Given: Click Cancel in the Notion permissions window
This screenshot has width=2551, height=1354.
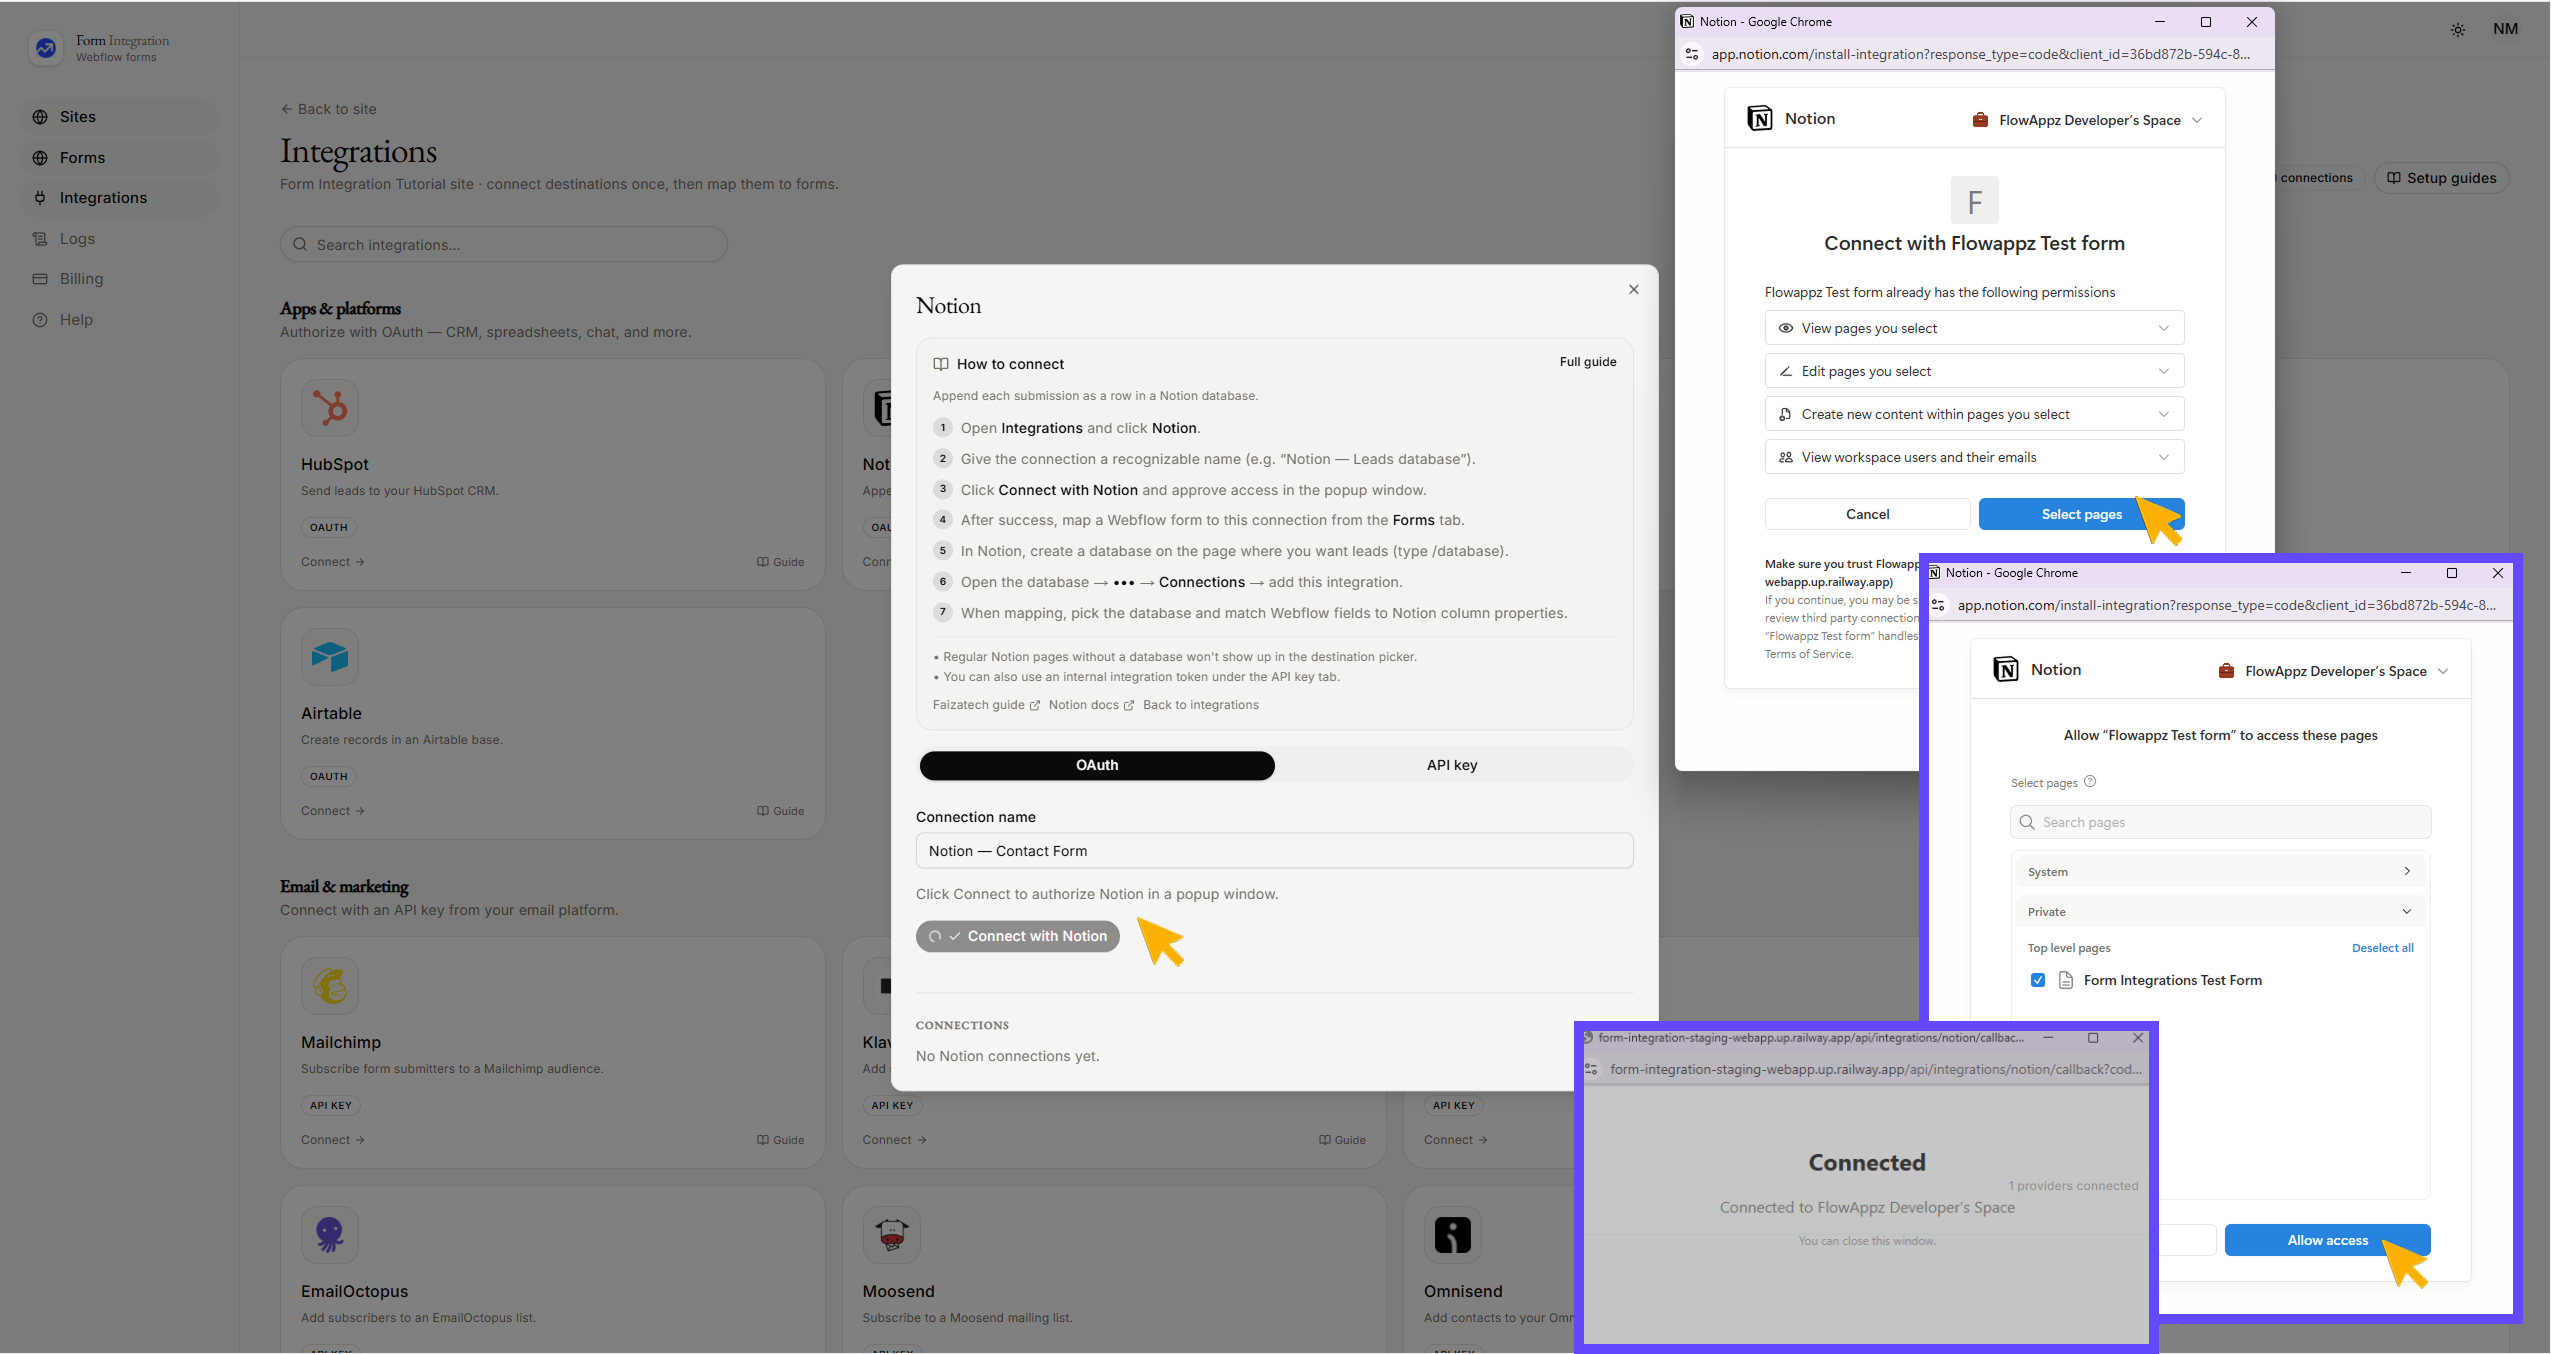Looking at the screenshot, I should tap(1867, 514).
